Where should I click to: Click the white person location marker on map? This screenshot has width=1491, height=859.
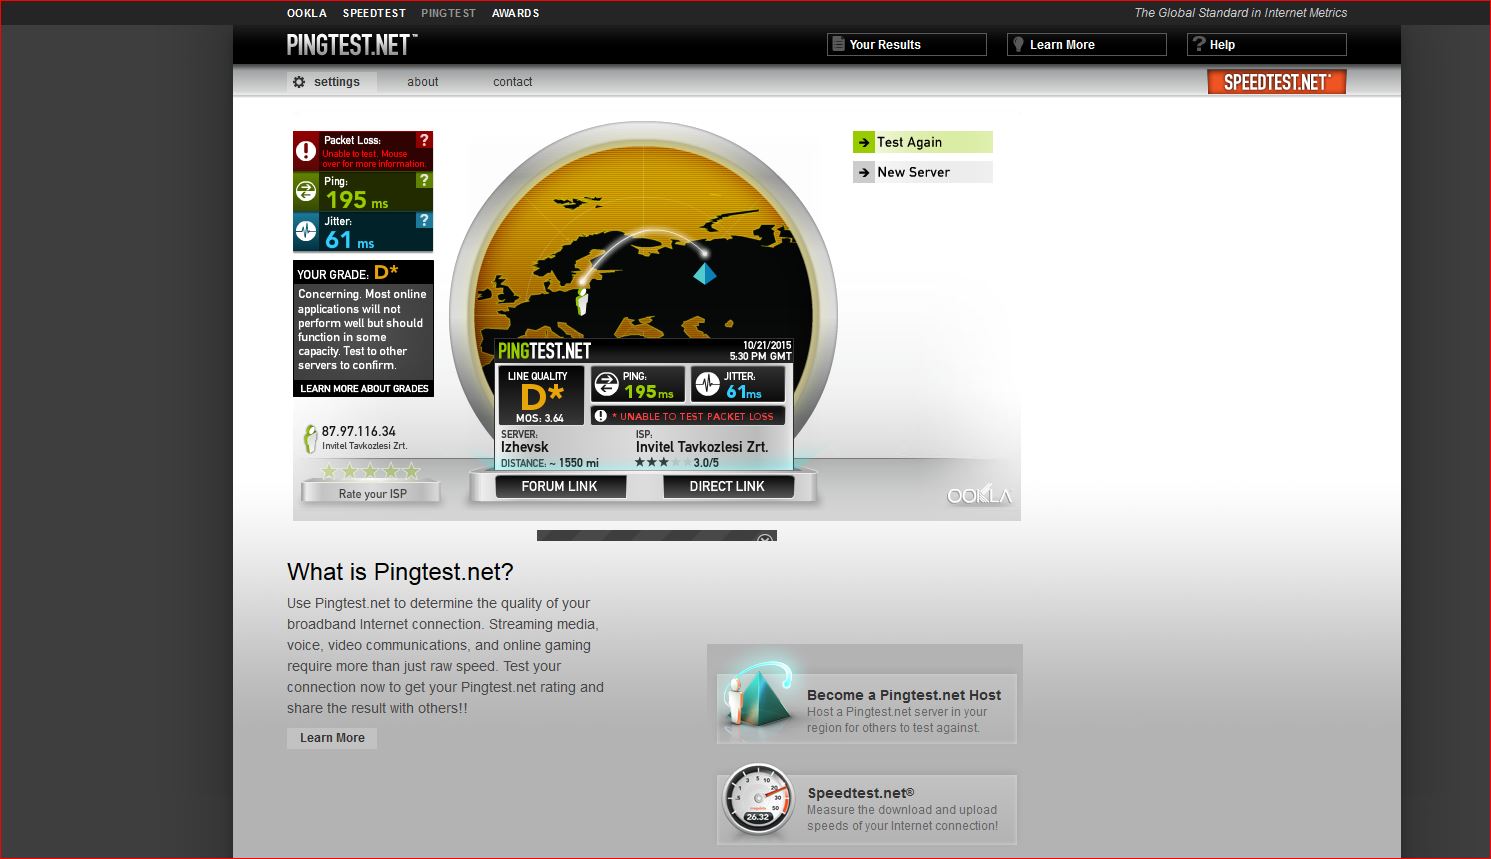[x=582, y=300]
